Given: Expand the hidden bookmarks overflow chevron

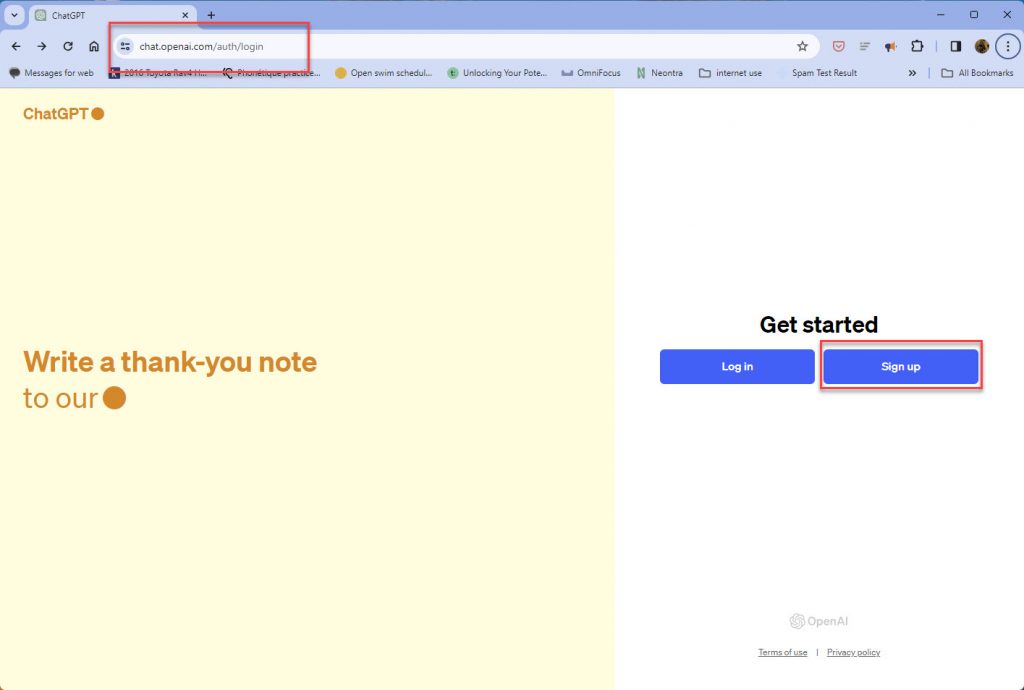Looking at the screenshot, I should click(912, 73).
